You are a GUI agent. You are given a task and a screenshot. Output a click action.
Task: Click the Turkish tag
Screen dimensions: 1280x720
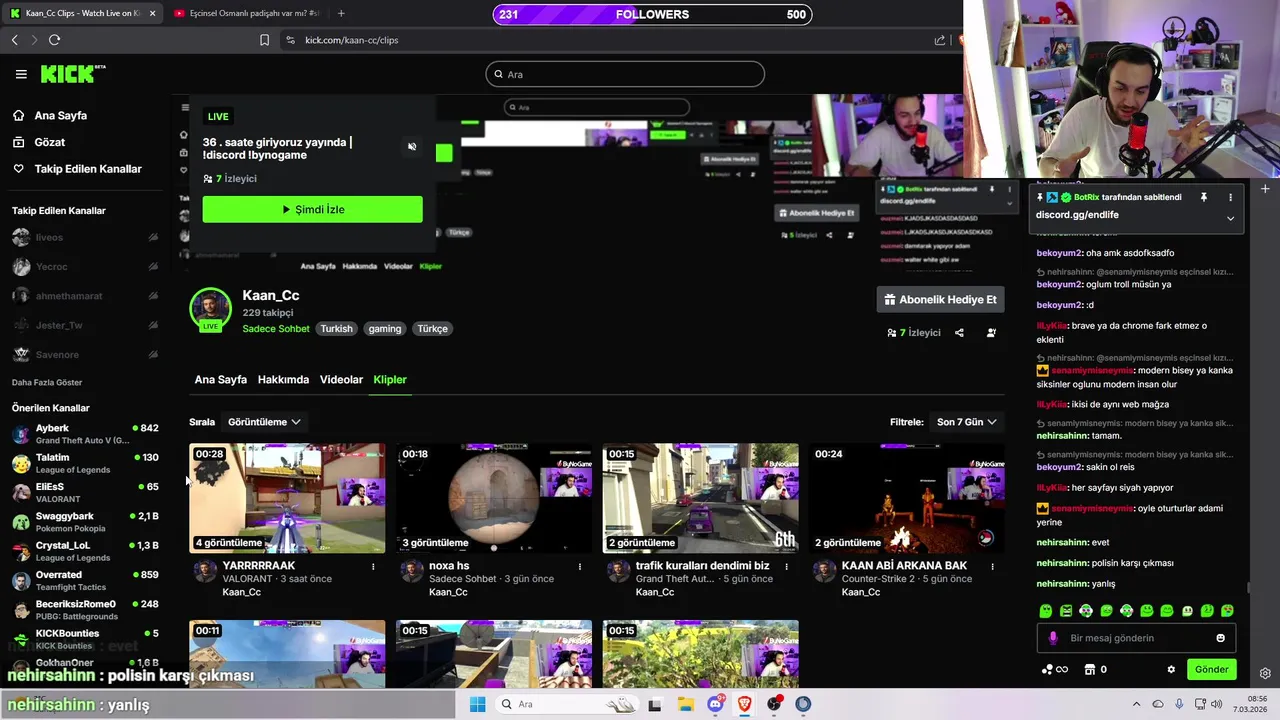(336, 329)
